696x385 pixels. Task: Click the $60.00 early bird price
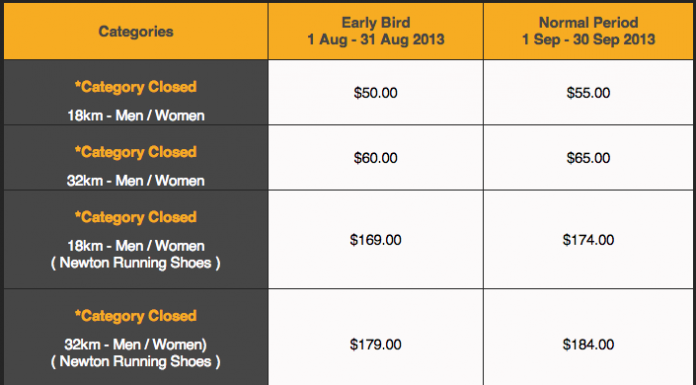coord(376,158)
